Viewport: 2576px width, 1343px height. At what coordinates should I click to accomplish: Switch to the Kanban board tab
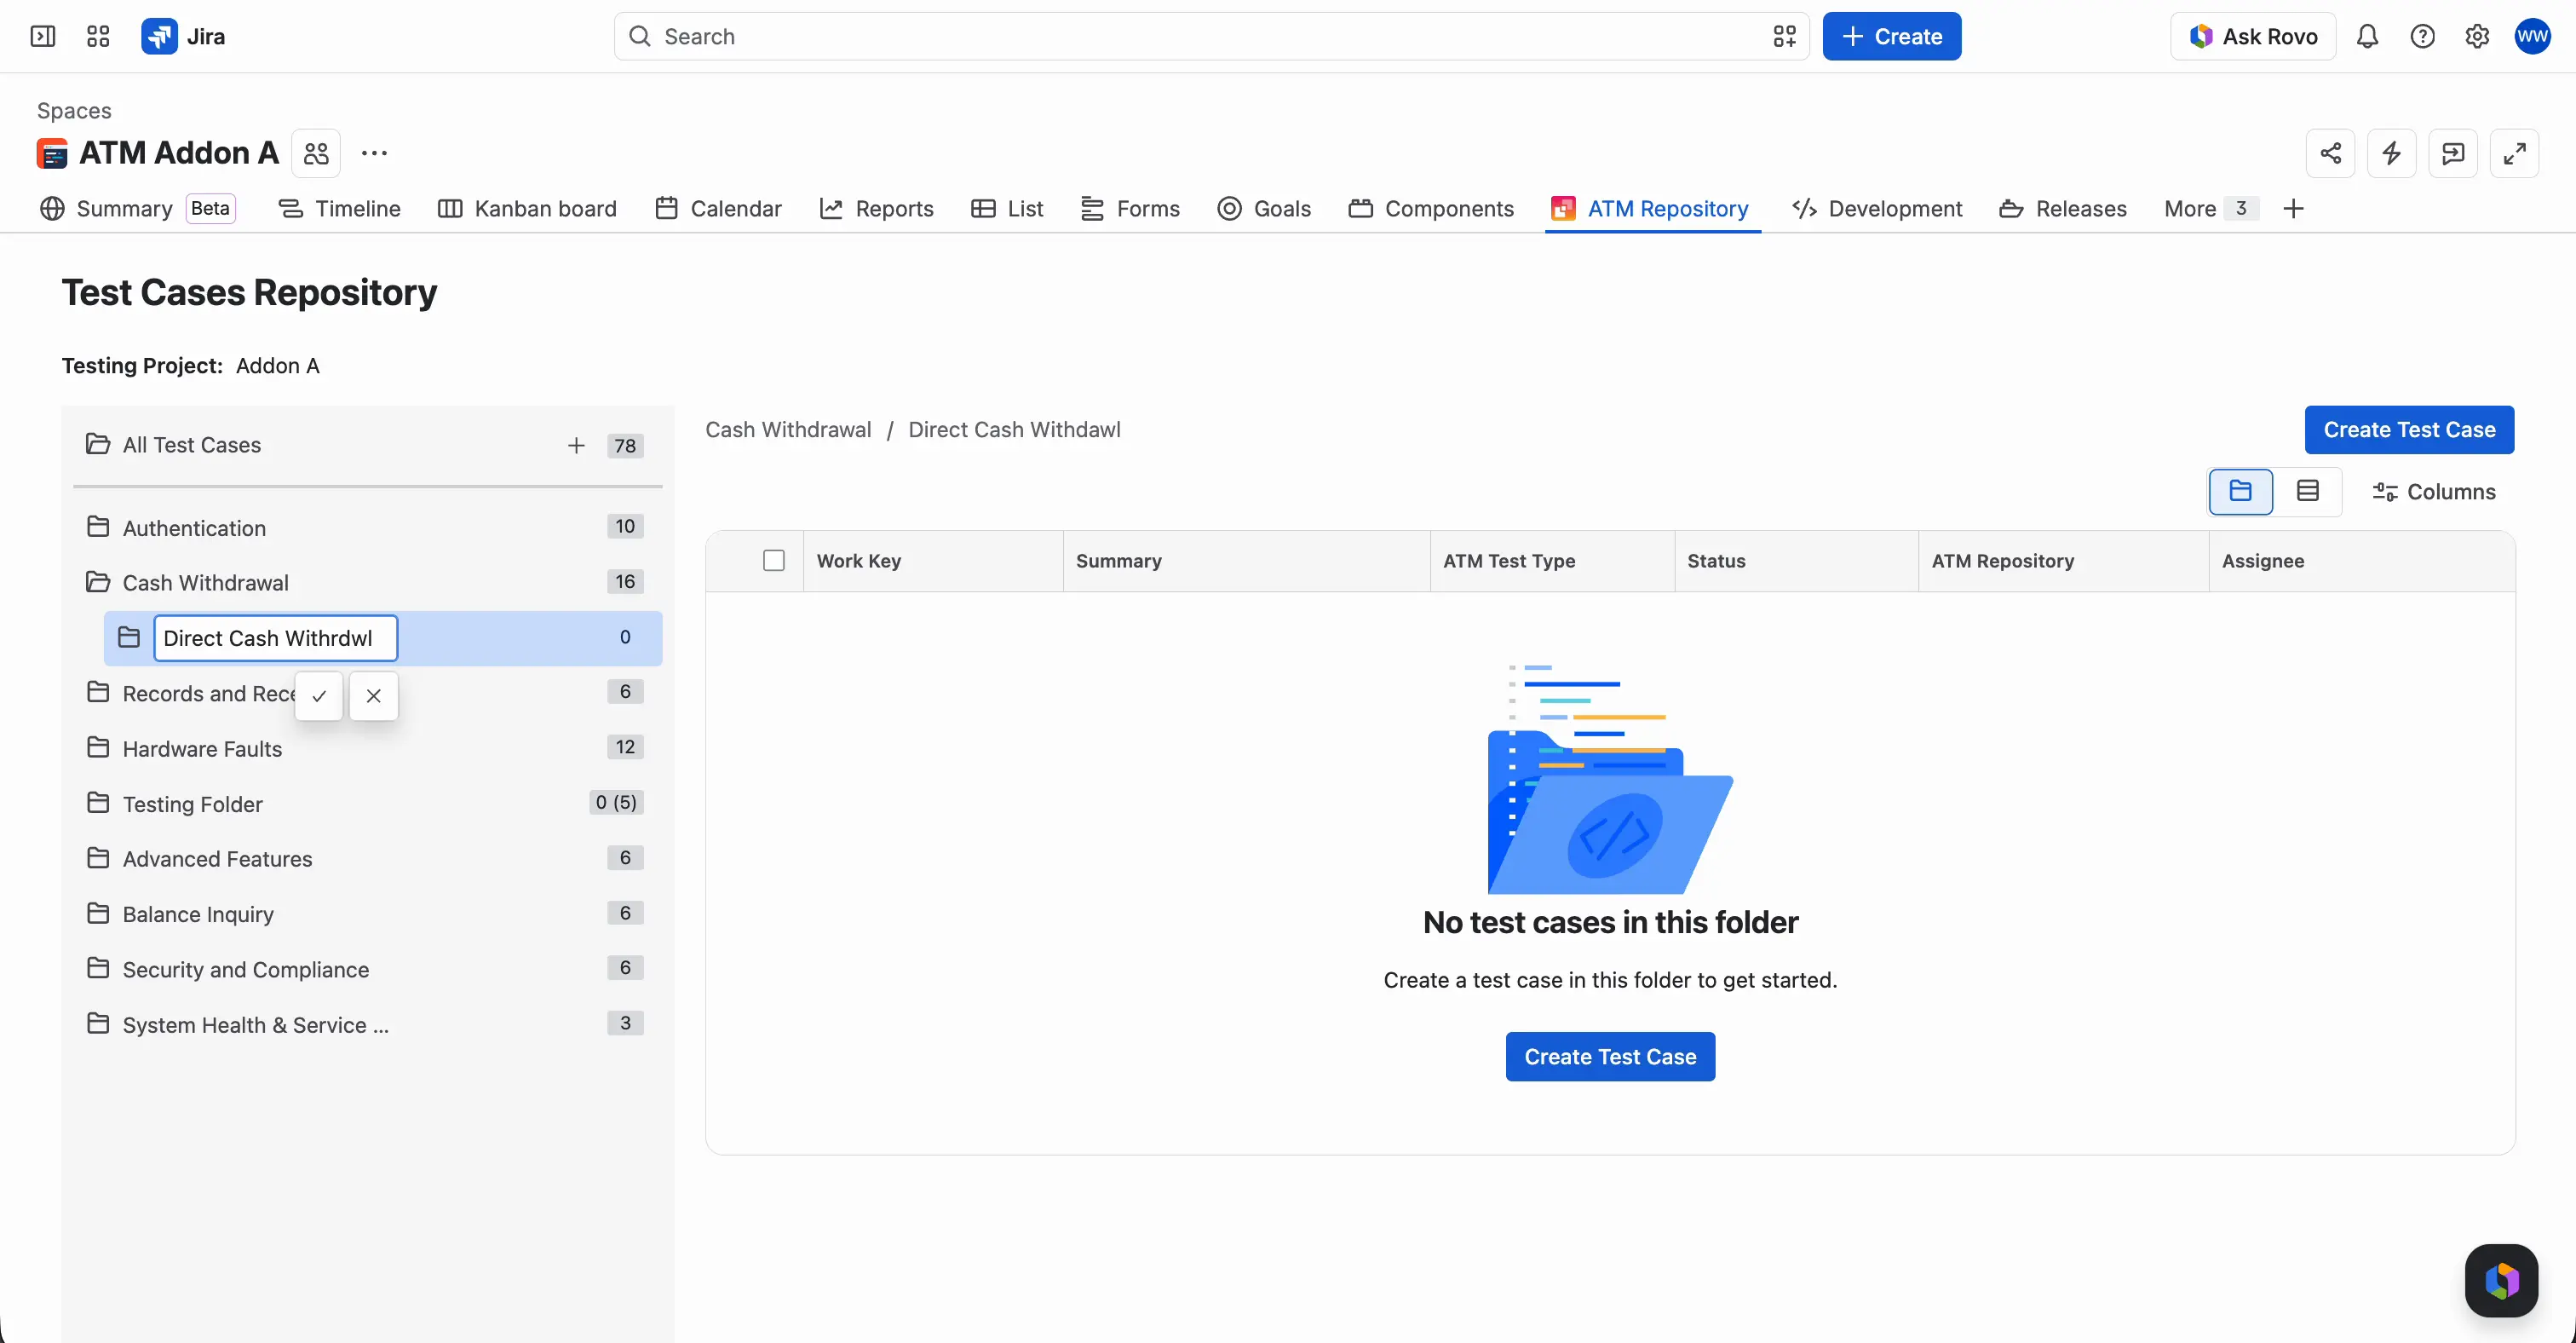point(528,209)
